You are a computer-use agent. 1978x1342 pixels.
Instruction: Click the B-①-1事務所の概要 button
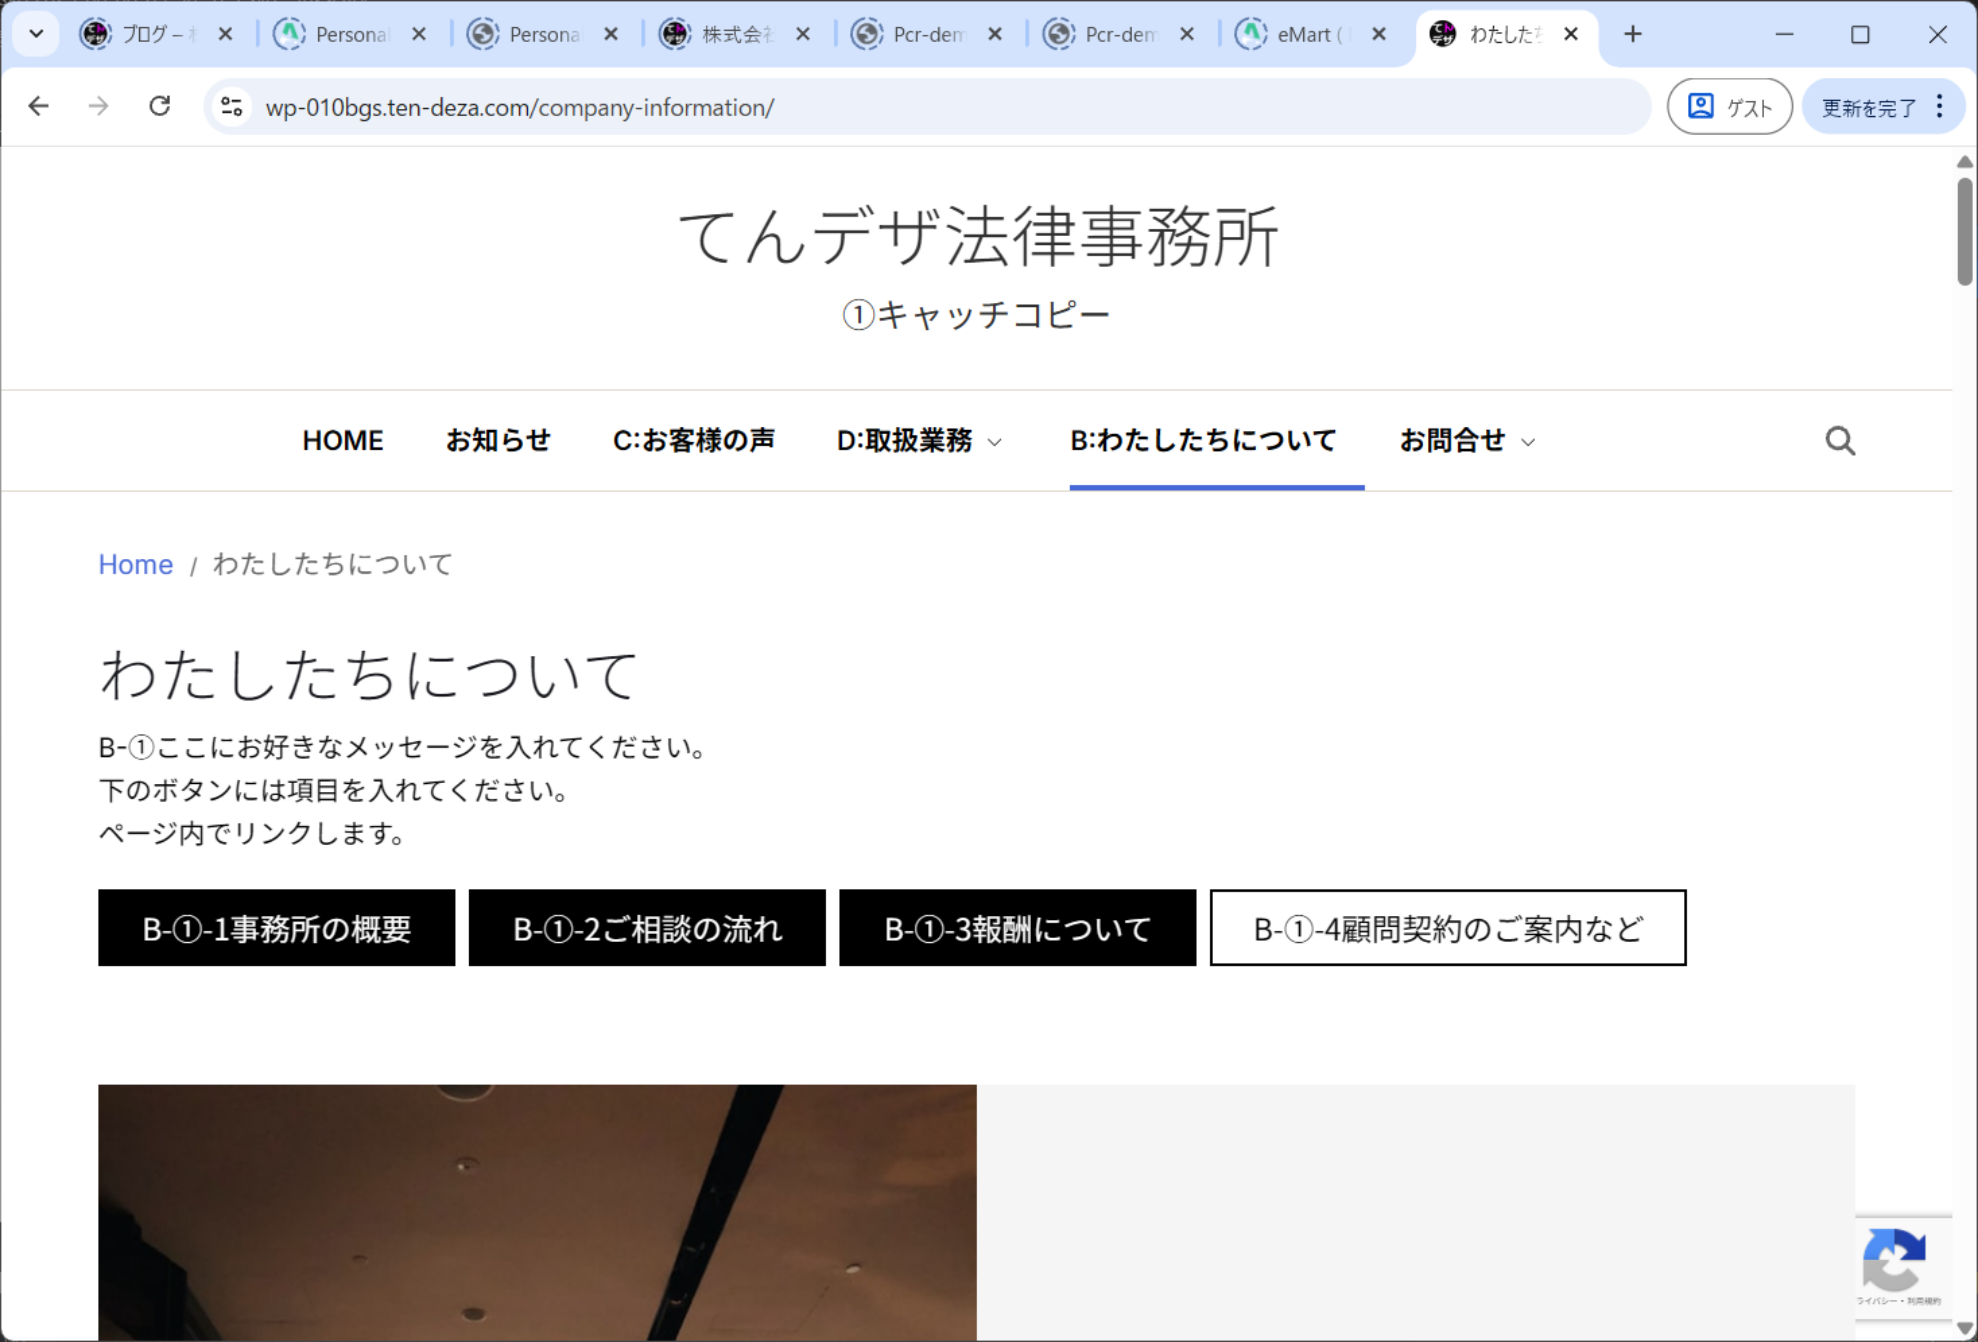coord(276,928)
